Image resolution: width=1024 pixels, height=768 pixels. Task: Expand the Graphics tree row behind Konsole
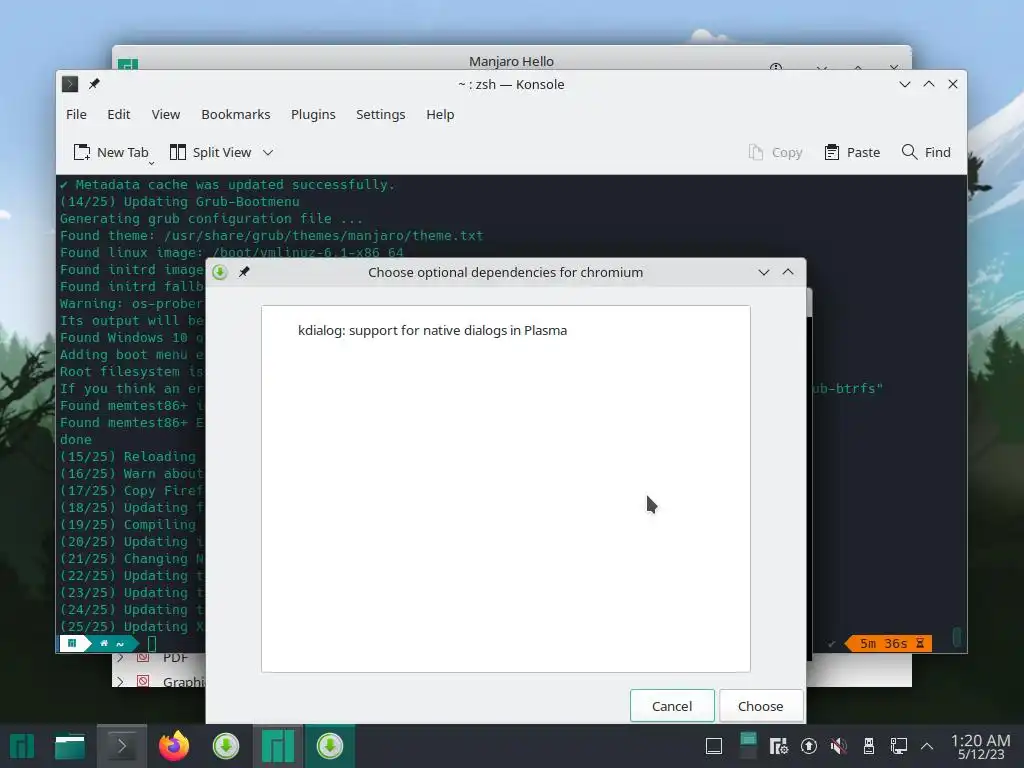[x=120, y=681]
